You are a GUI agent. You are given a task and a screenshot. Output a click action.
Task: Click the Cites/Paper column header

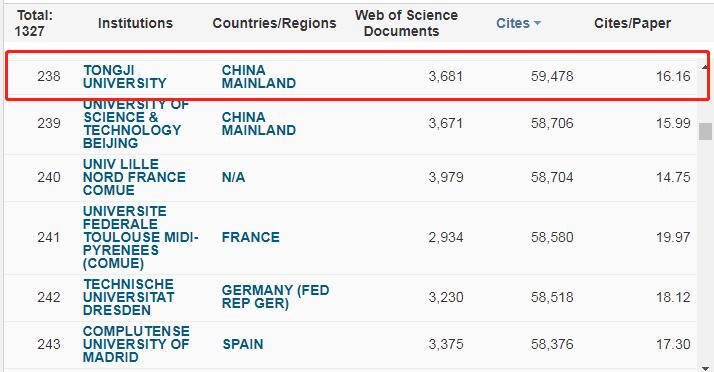[632, 23]
